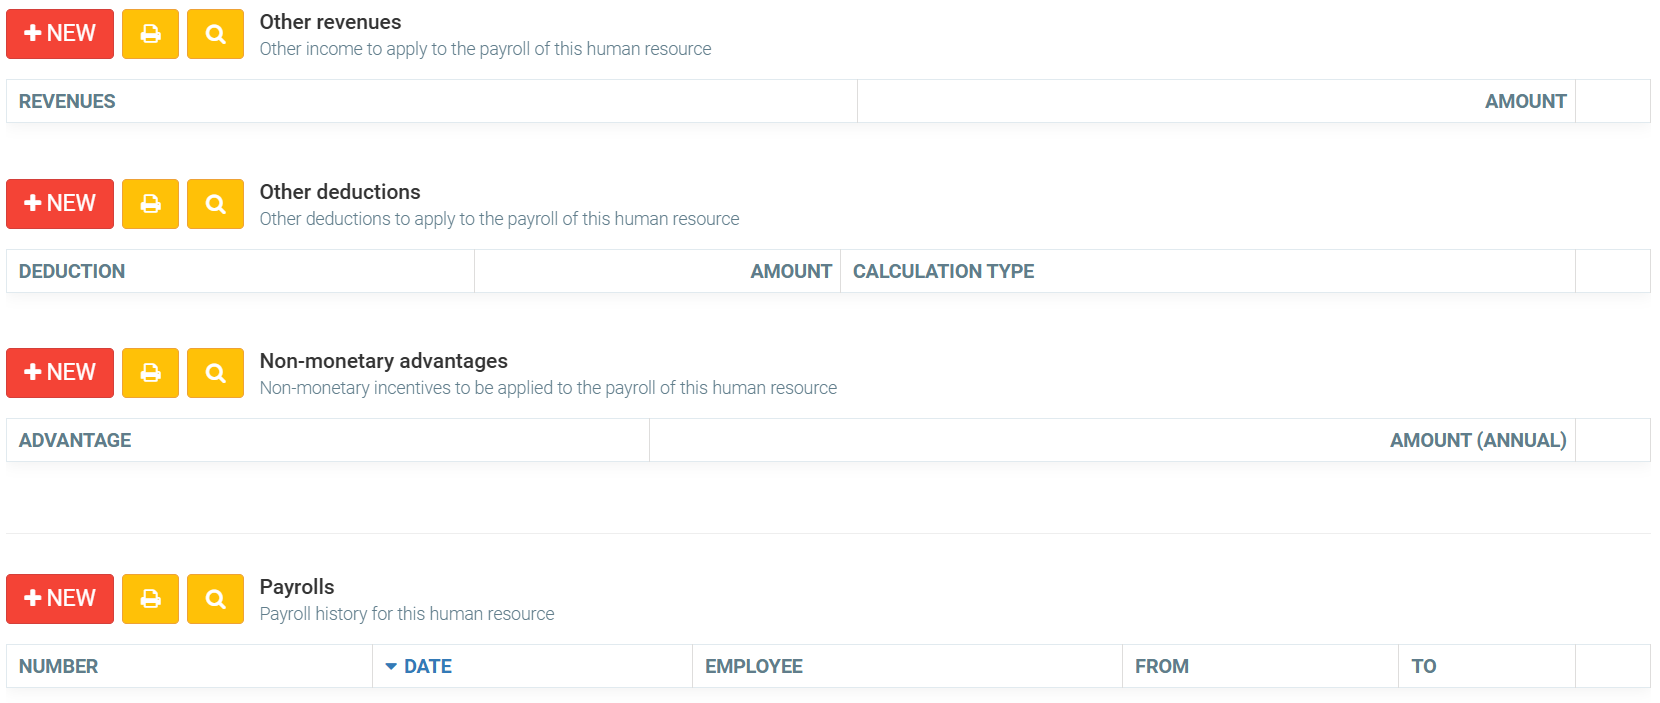
Task: Sort payrolls by FROM column
Action: coord(1161,666)
